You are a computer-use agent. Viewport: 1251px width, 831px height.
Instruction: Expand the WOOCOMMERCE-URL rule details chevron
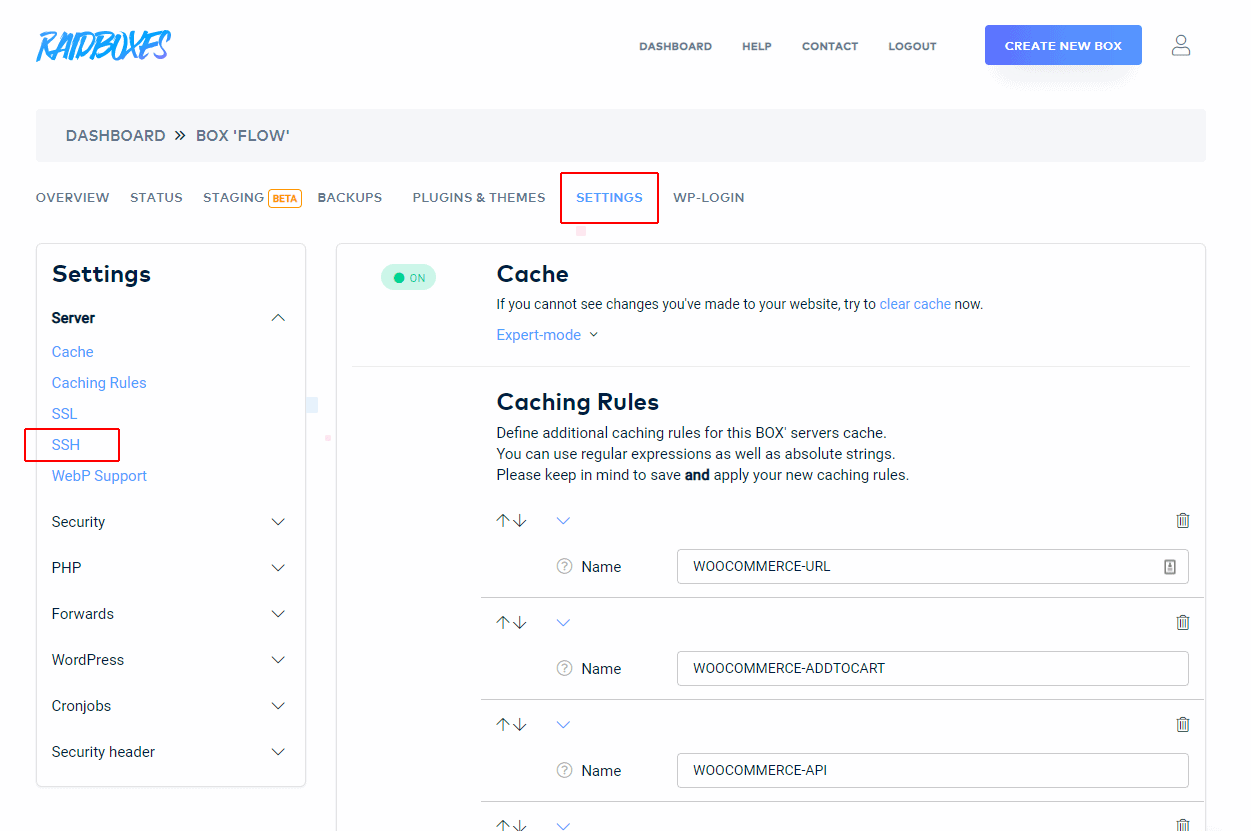pos(563,520)
